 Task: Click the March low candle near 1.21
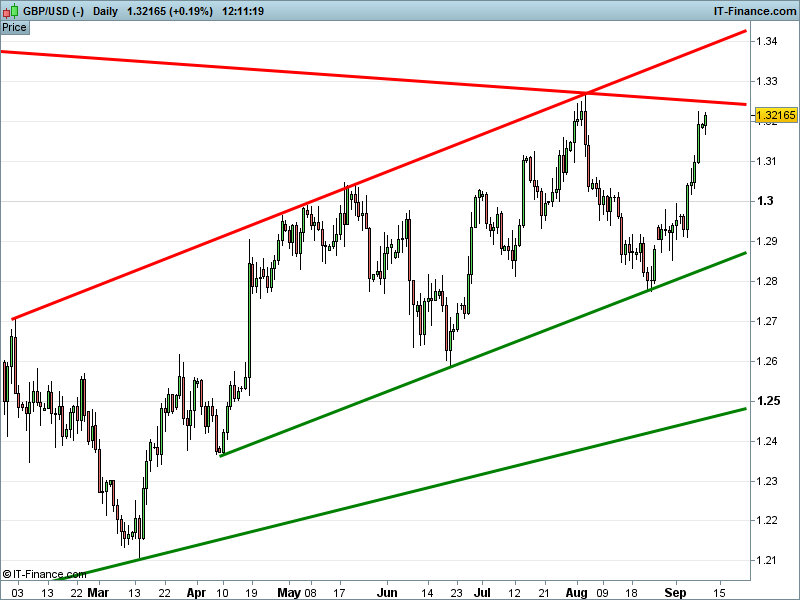pos(139,531)
